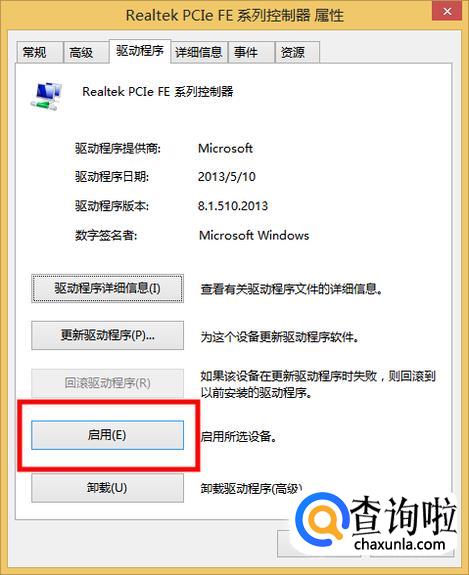Click the 启用所选设备 description text
This screenshot has height=575, width=469.
pyautogui.click(x=239, y=436)
